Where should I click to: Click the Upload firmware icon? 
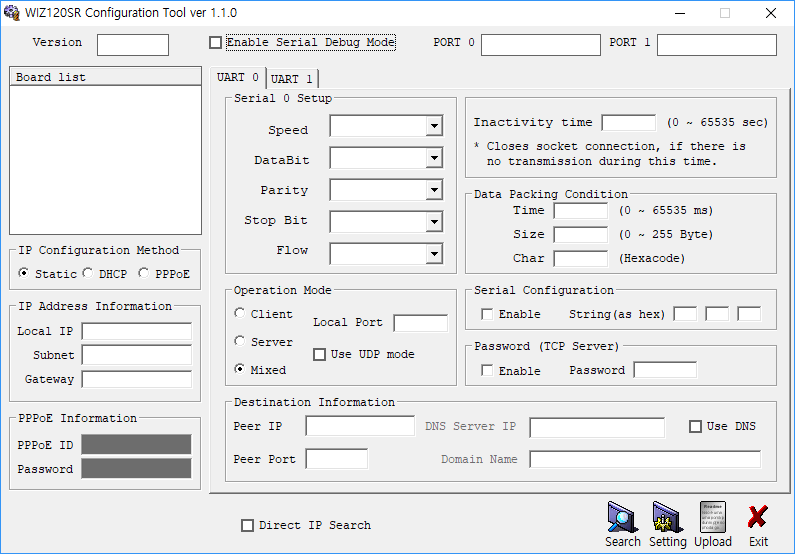[x=713, y=518]
